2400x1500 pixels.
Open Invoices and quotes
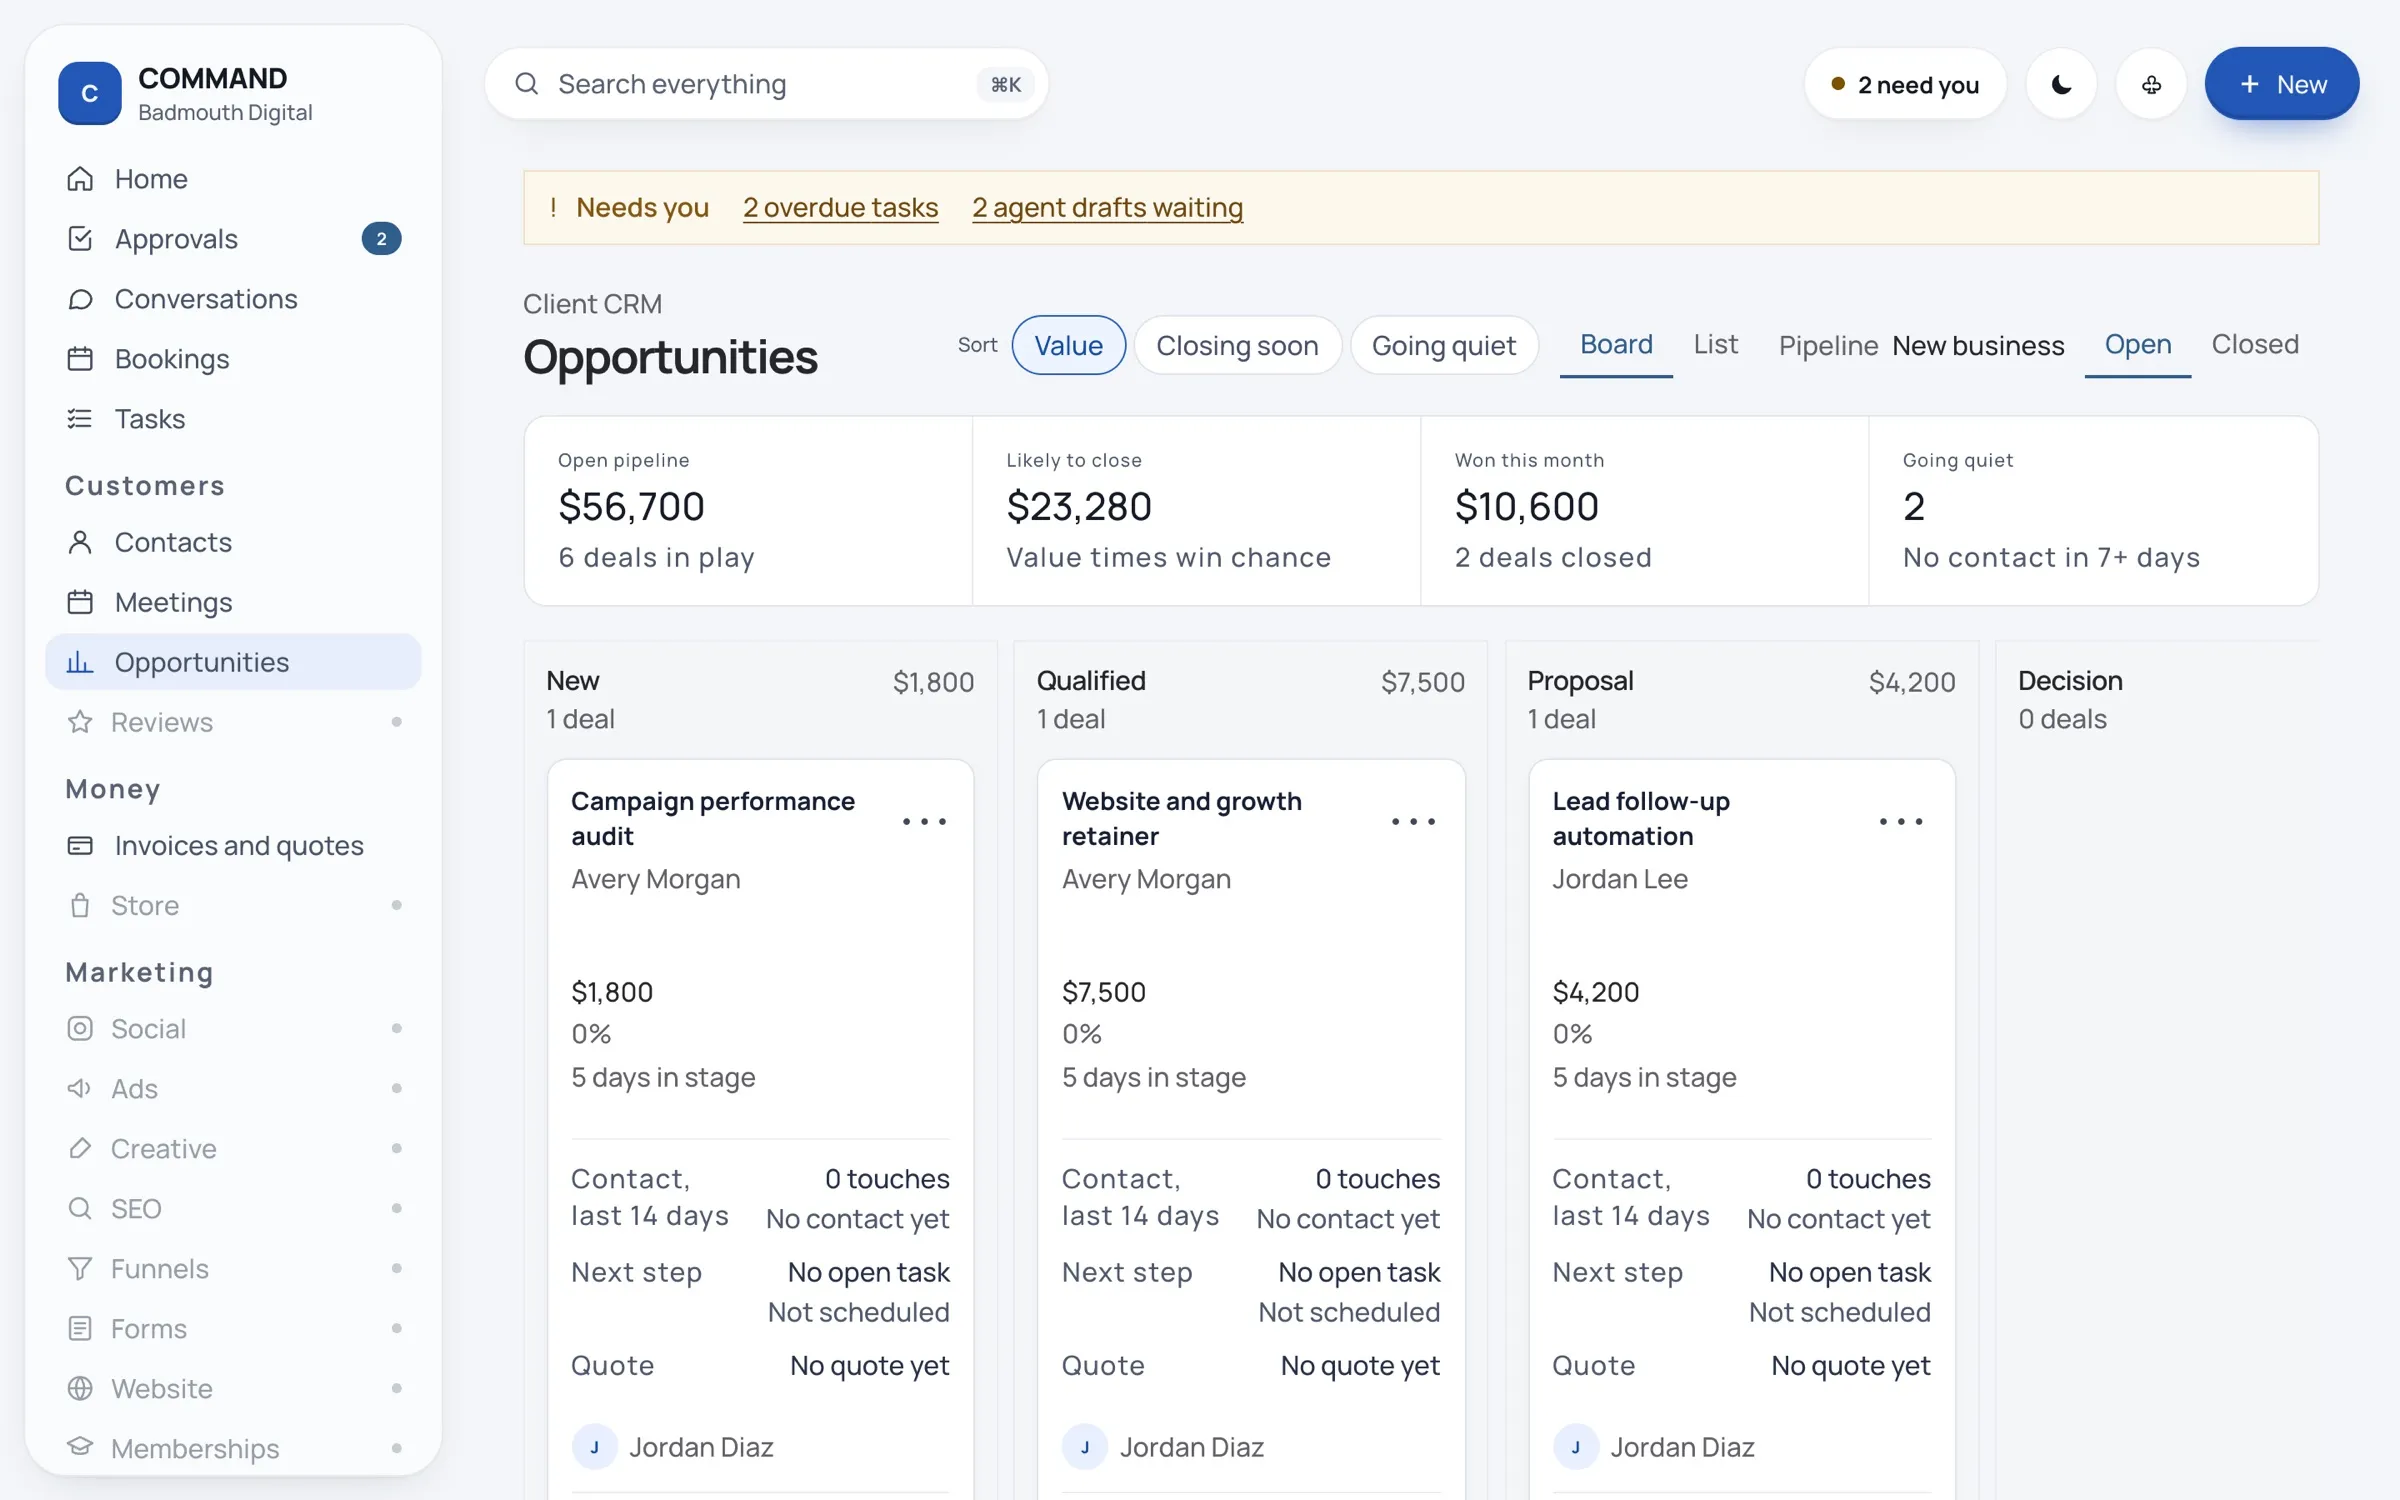coord(233,846)
